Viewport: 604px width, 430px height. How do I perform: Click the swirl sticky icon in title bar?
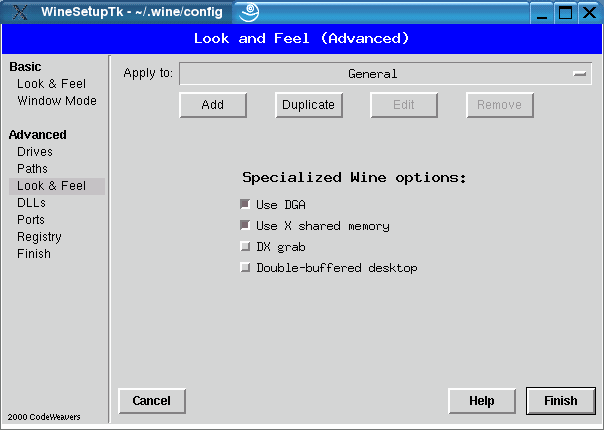point(249,12)
